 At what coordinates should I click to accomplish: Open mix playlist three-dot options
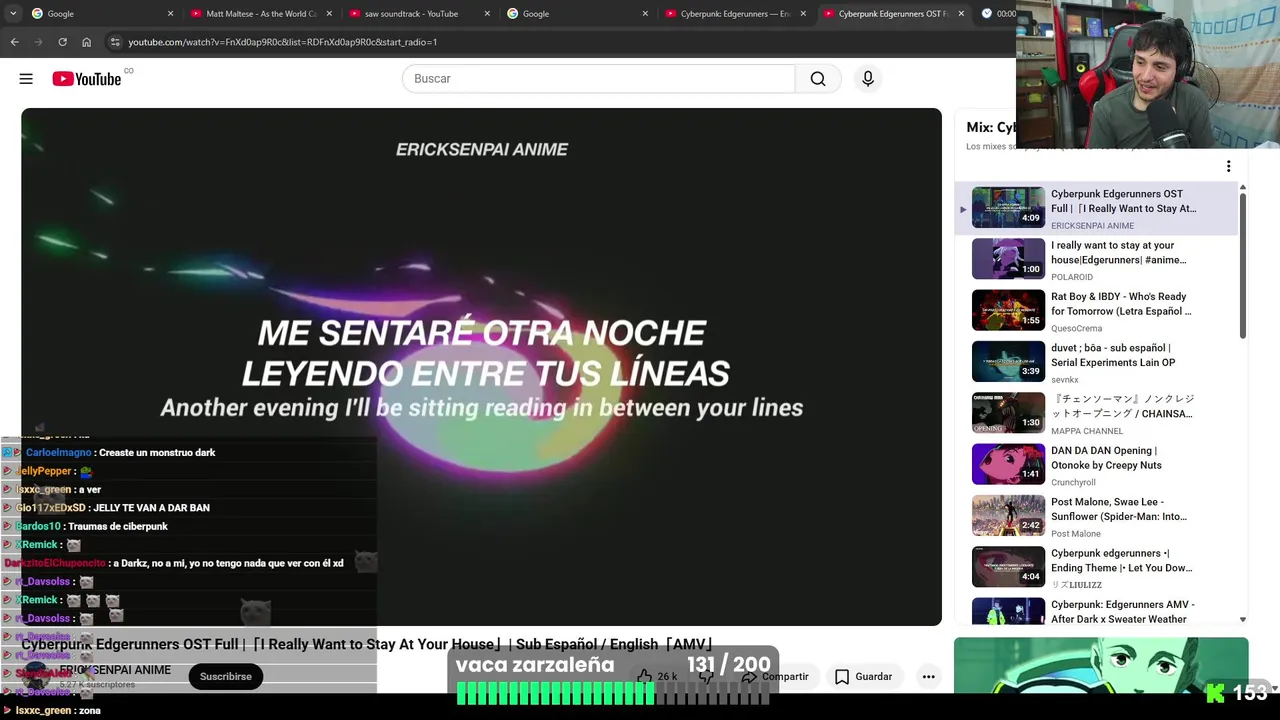1228,167
